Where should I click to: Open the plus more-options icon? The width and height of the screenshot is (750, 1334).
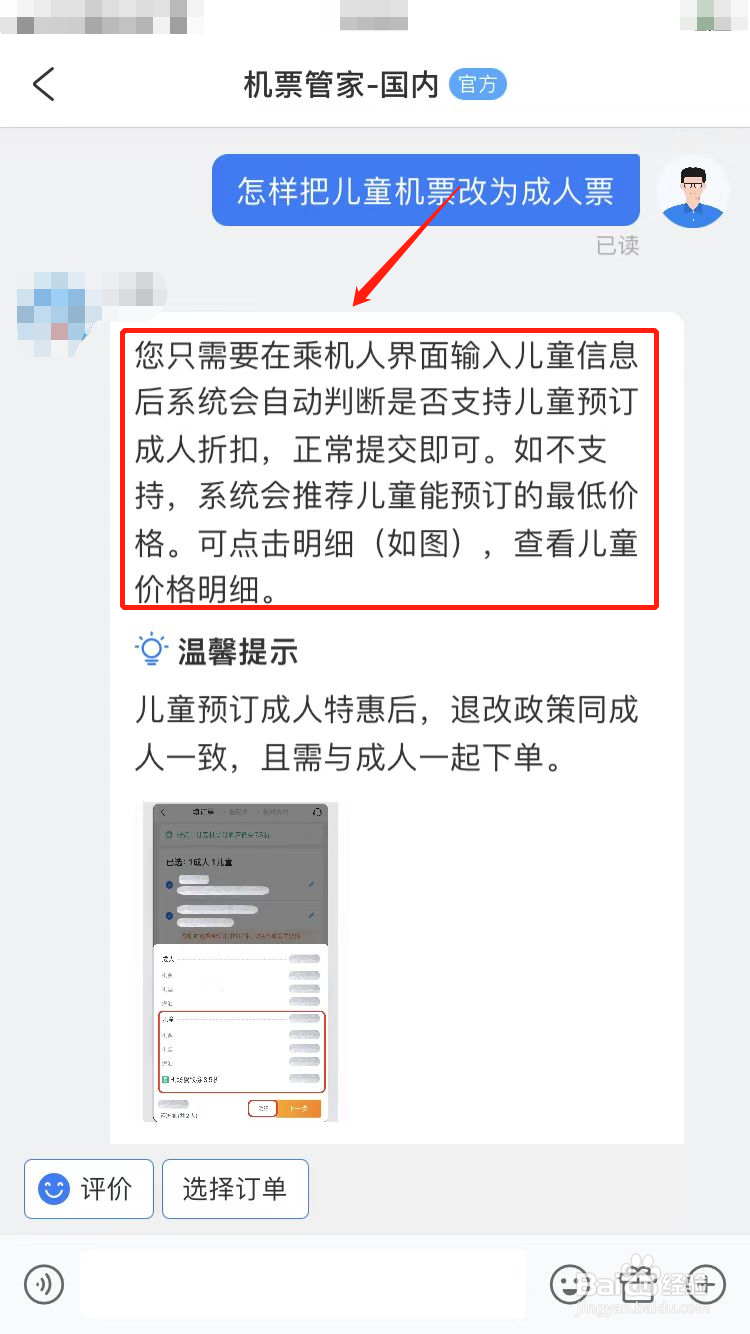pos(704,1283)
